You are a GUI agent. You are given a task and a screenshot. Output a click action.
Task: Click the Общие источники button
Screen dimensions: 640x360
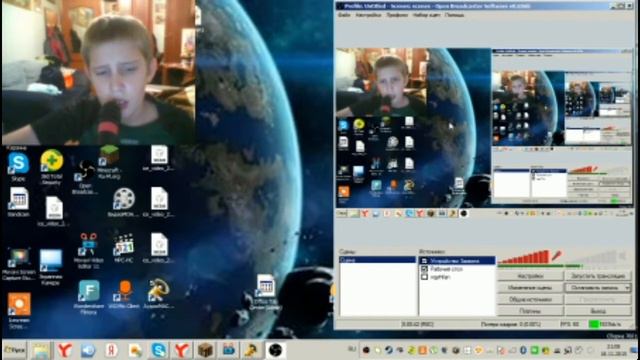pyautogui.click(x=530, y=299)
